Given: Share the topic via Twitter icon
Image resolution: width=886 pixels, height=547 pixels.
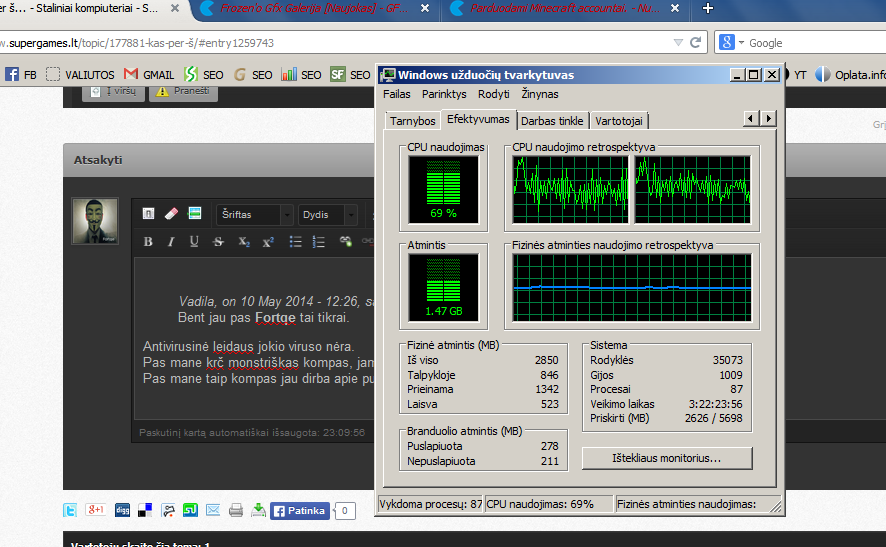Looking at the screenshot, I should (70, 511).
